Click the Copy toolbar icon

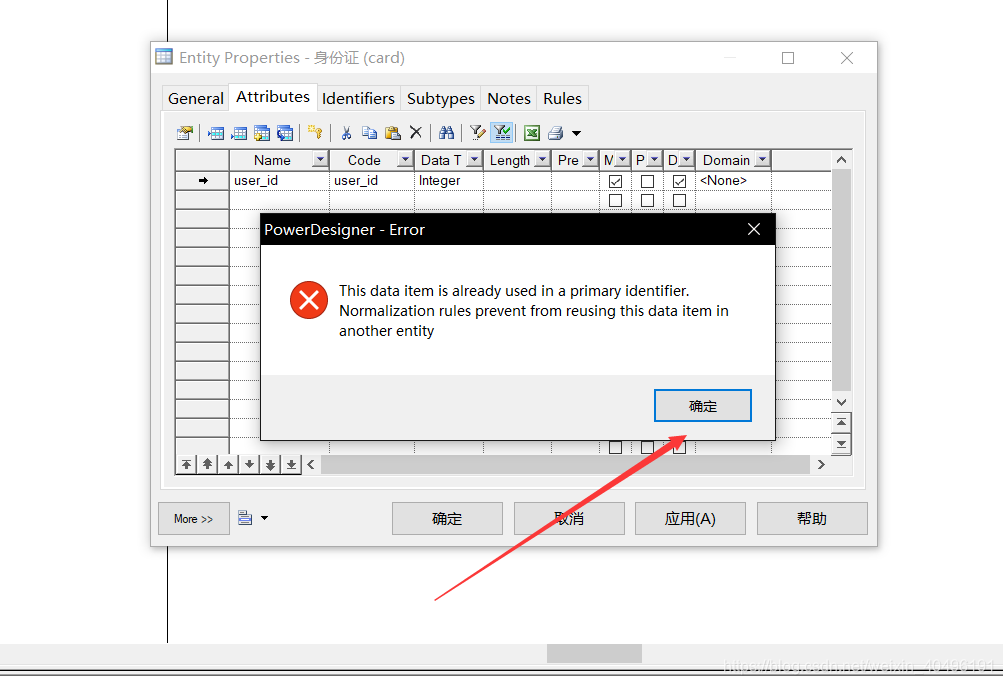click(x=369, y=132)
